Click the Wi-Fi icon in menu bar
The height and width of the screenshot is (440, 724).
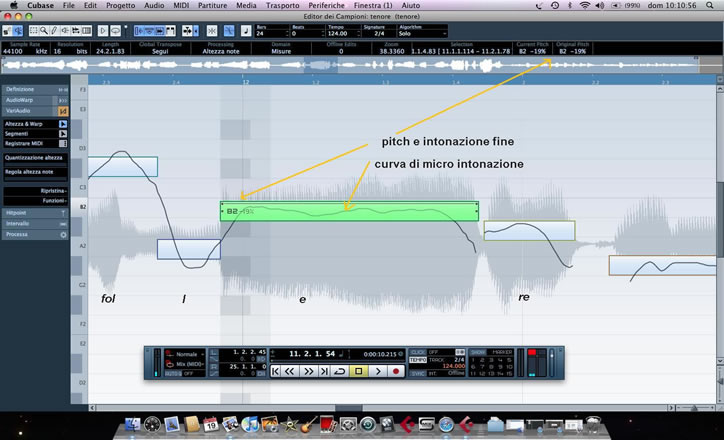coord(585,6)
